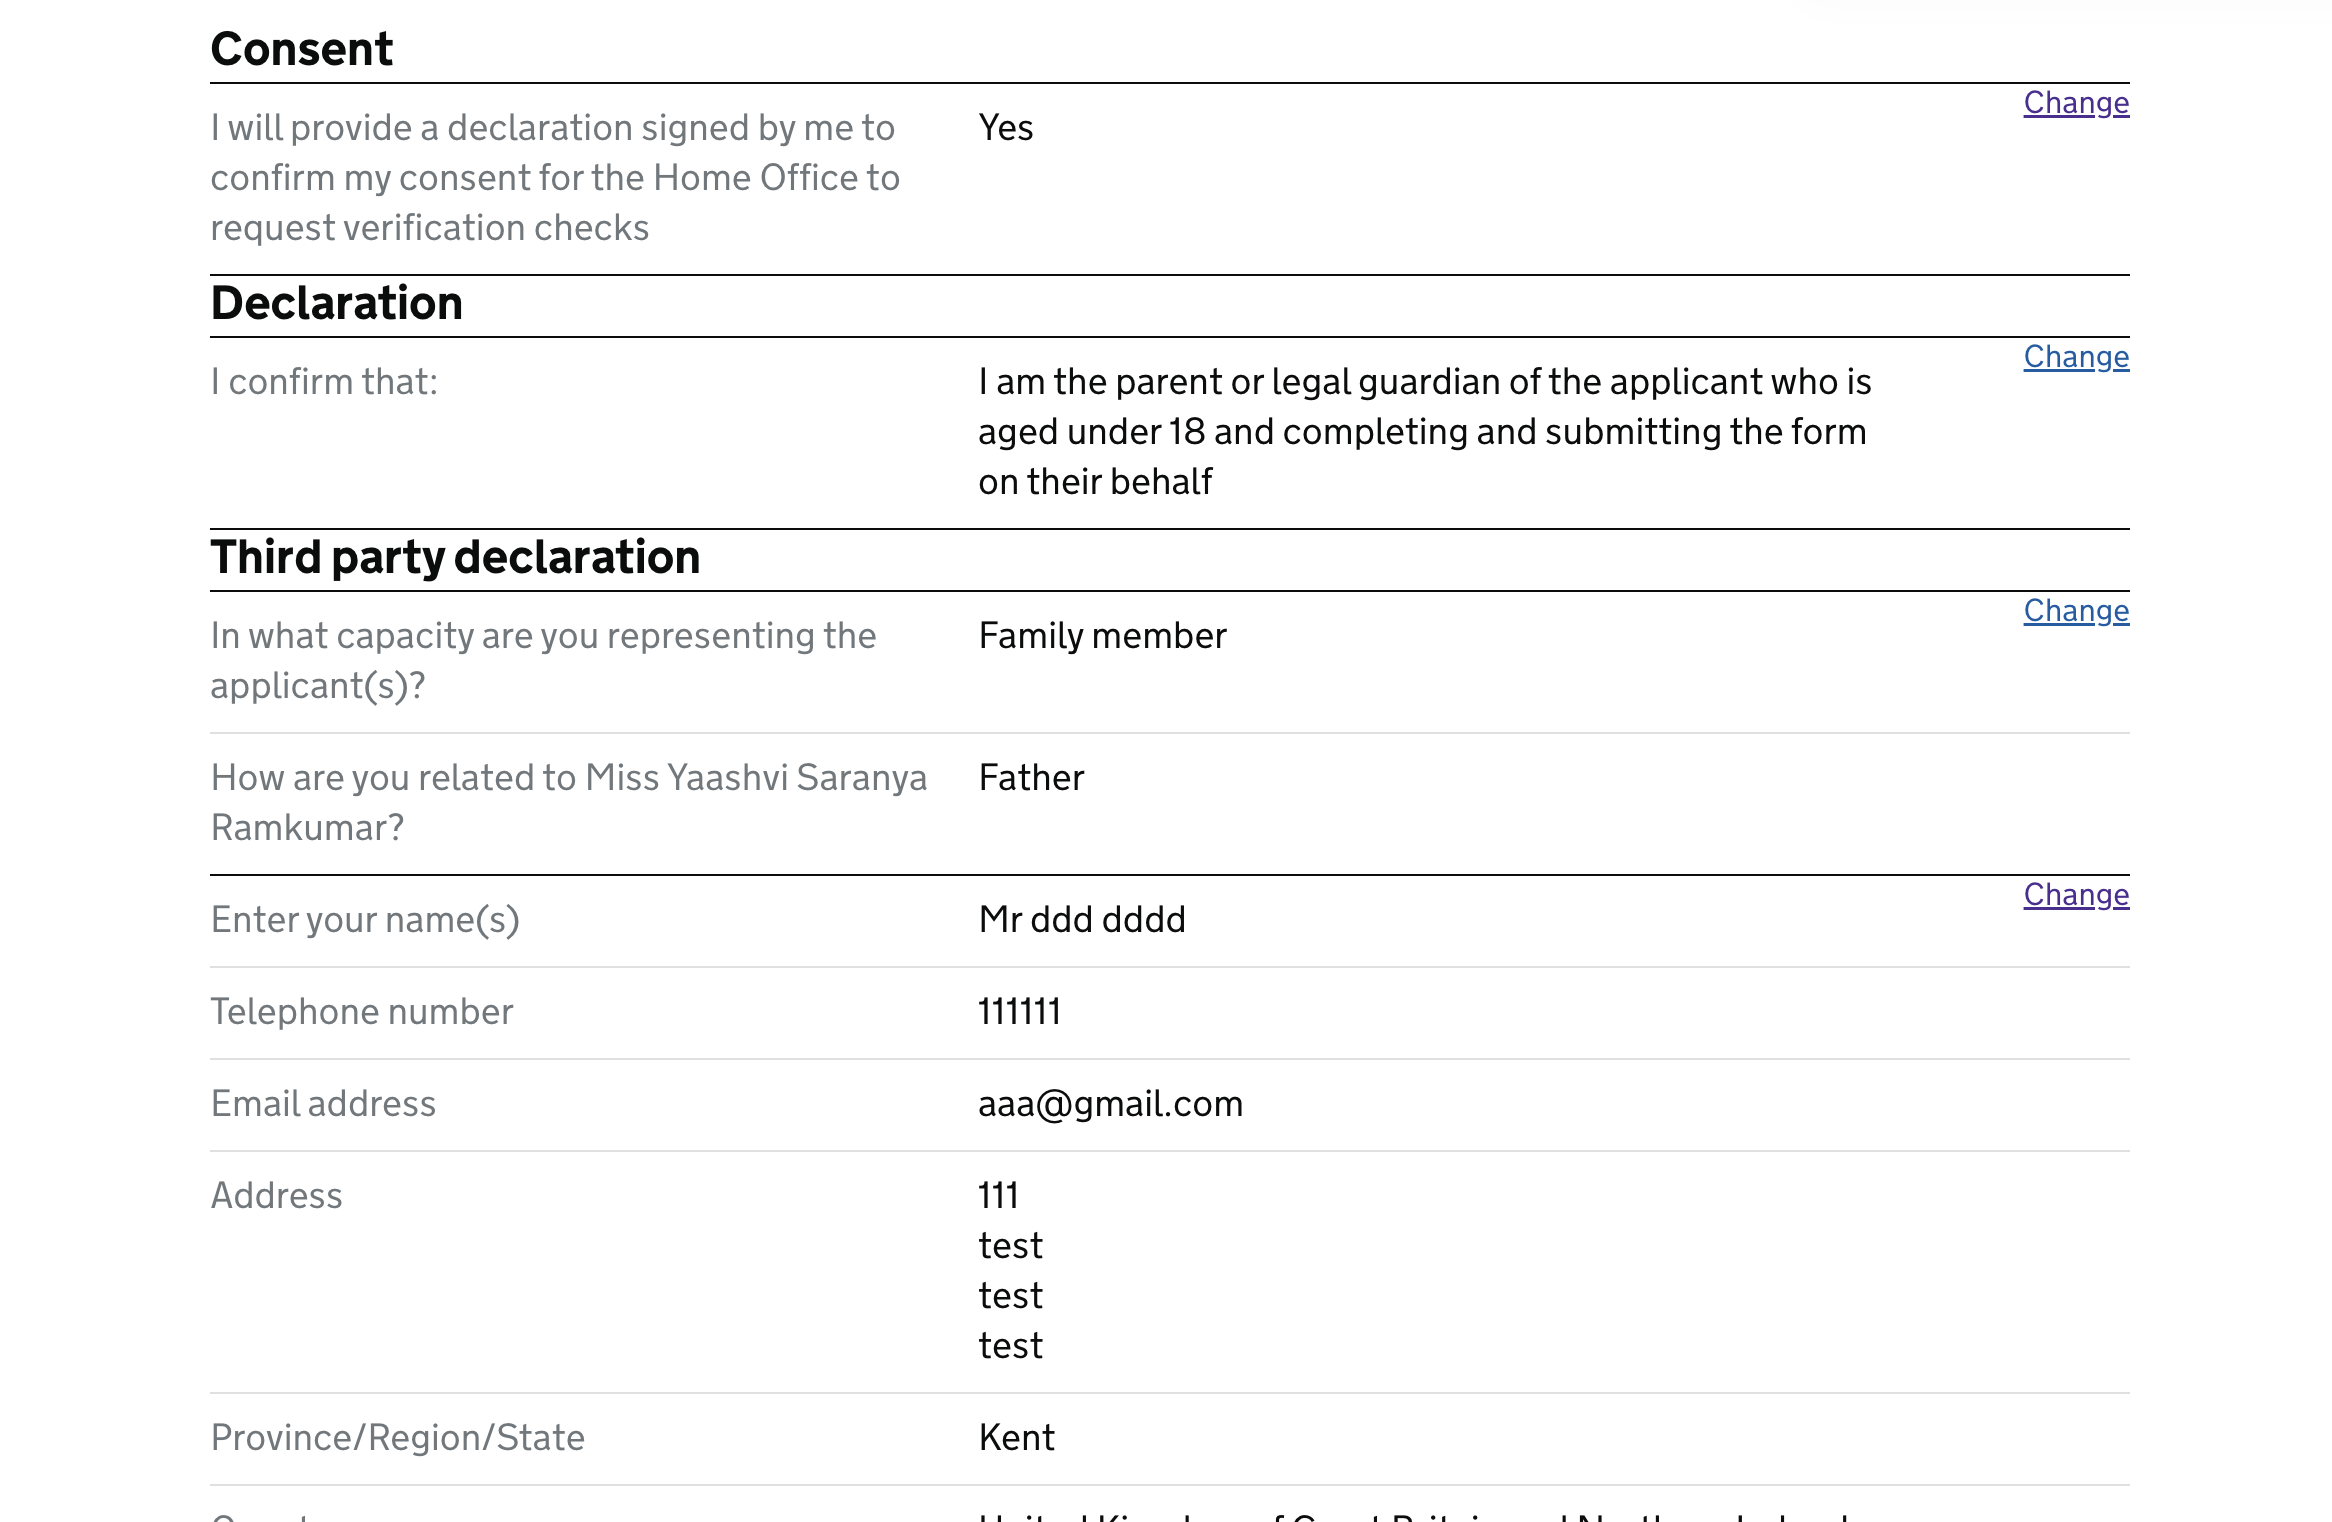Click the 'Consent' section heading
2332x1522 pixels.
301,49
